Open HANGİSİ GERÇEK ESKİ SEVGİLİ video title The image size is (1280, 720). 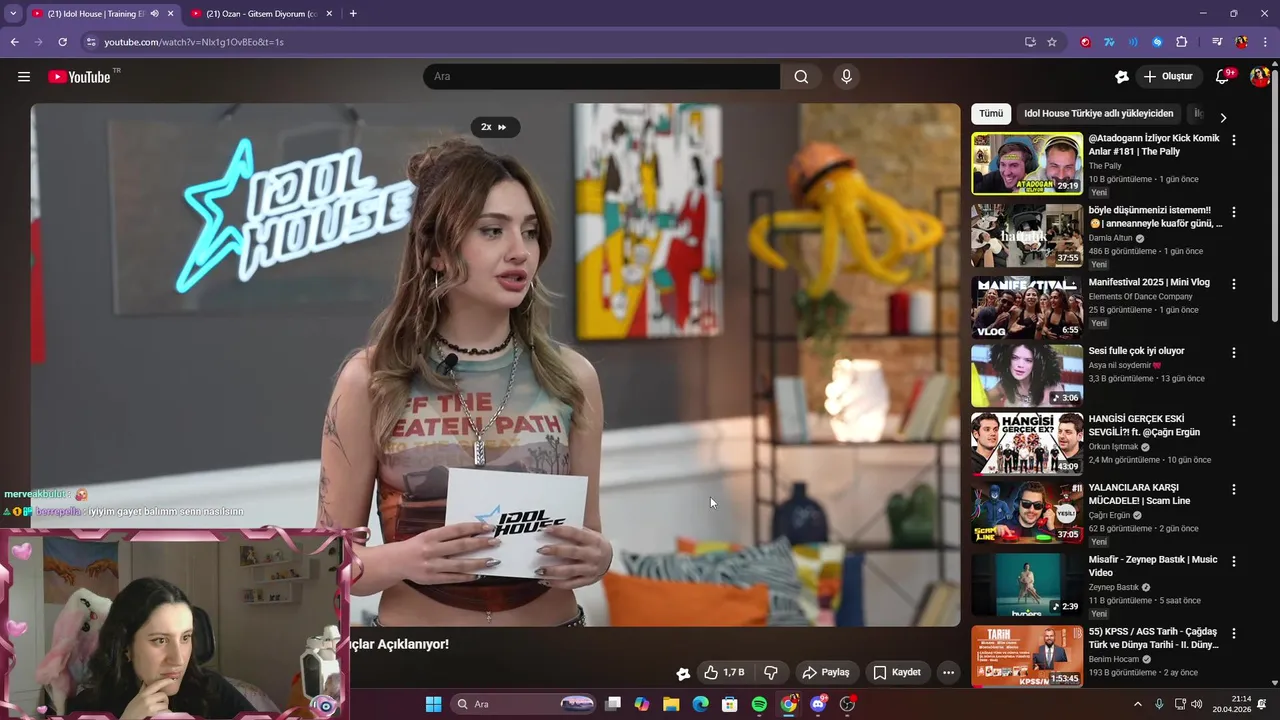[1144, 426]
